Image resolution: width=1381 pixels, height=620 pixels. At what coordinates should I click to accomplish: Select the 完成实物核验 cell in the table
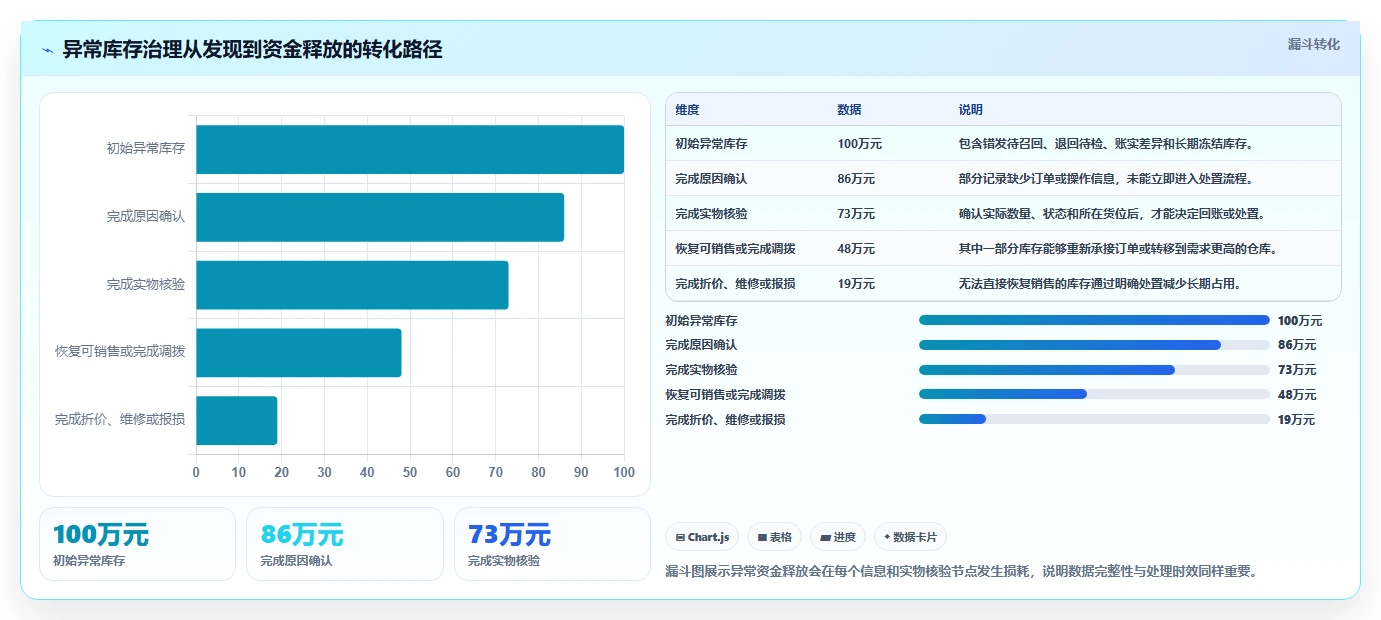tap(711, 214)
